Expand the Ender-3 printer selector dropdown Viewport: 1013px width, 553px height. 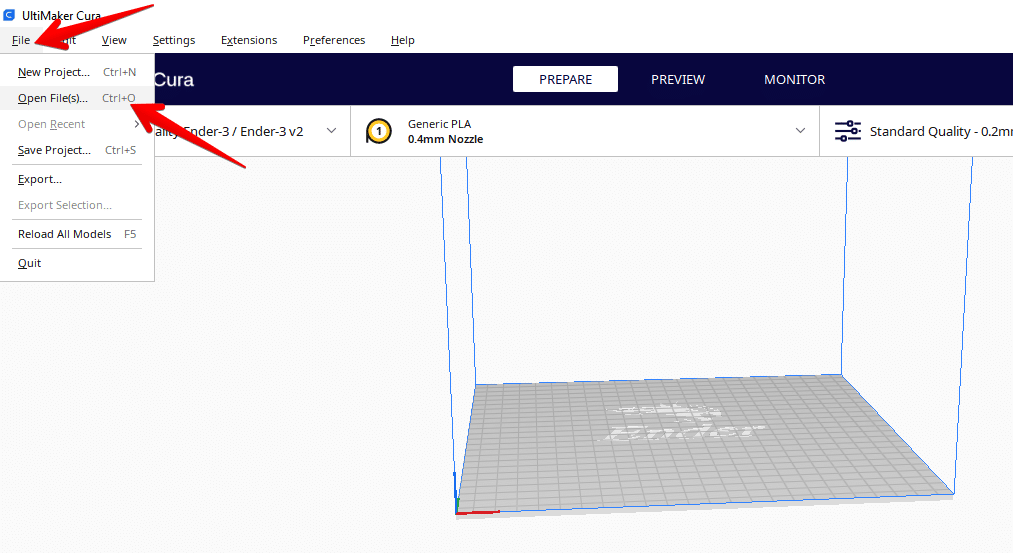(x=331, y=130)
